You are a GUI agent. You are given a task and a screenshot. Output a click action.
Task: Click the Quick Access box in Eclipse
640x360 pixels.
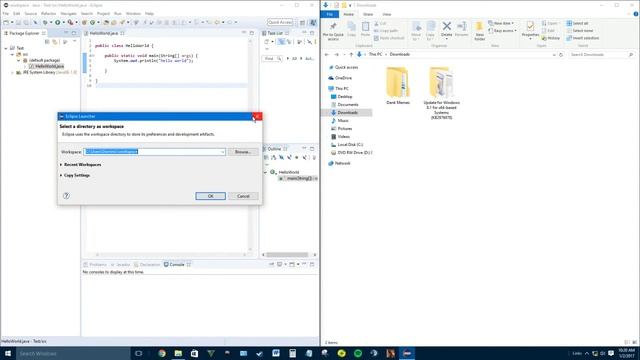click(280, 22)
